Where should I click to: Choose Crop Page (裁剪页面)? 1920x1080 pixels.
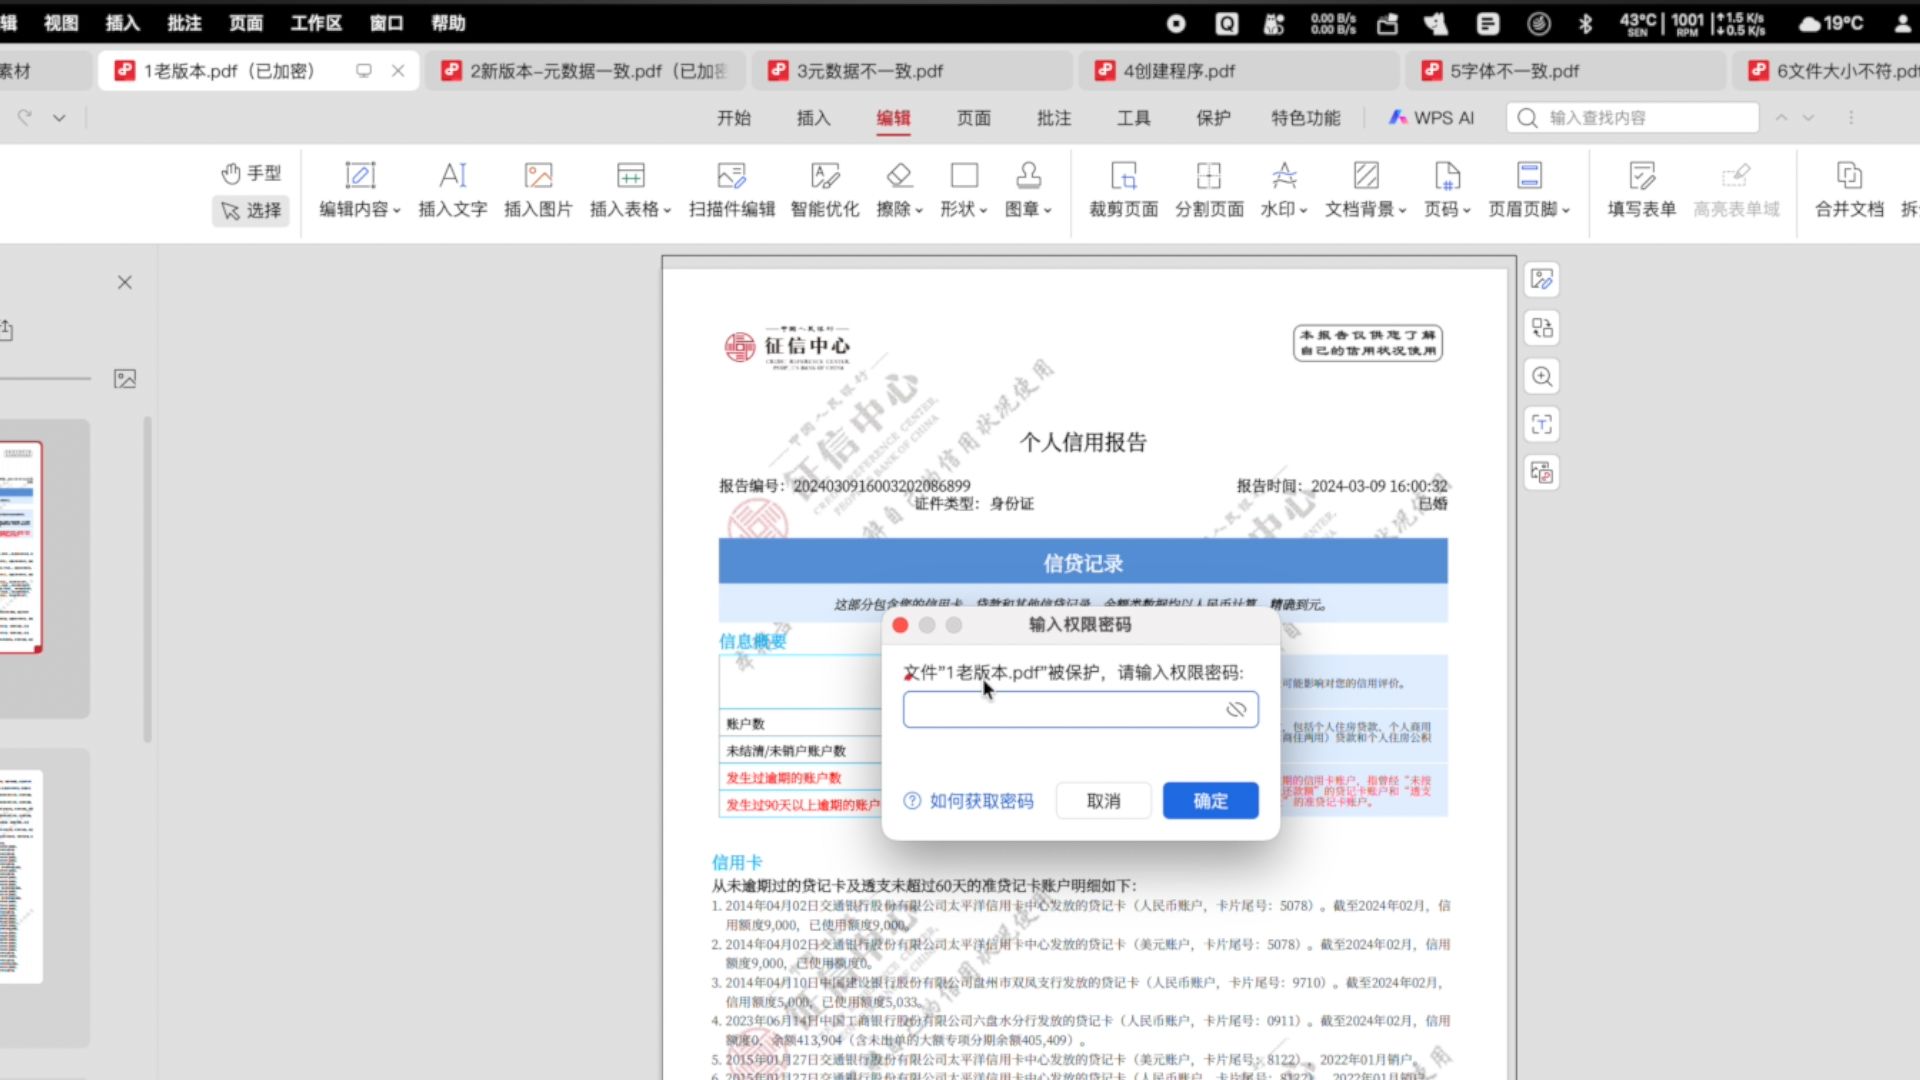tap(1123, 189)
